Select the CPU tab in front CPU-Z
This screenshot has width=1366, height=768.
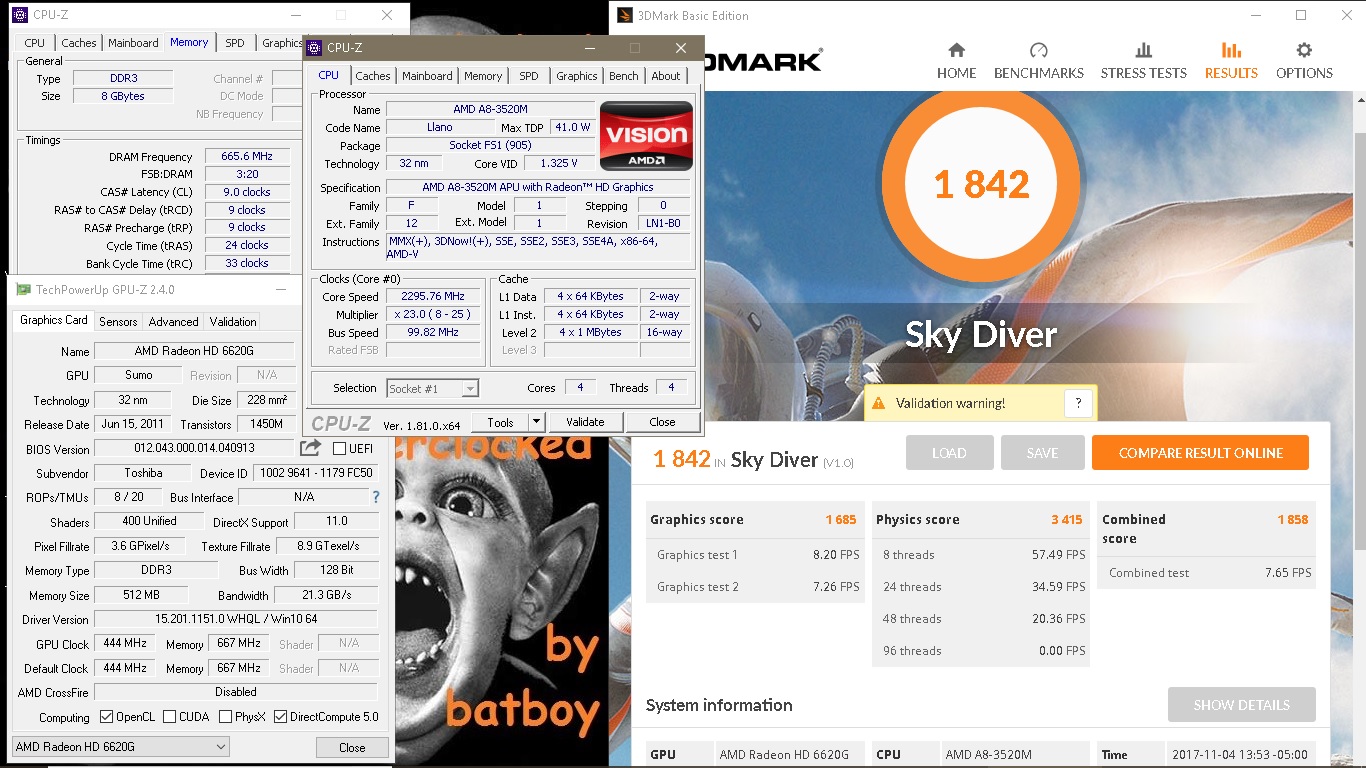coord(329,75)
